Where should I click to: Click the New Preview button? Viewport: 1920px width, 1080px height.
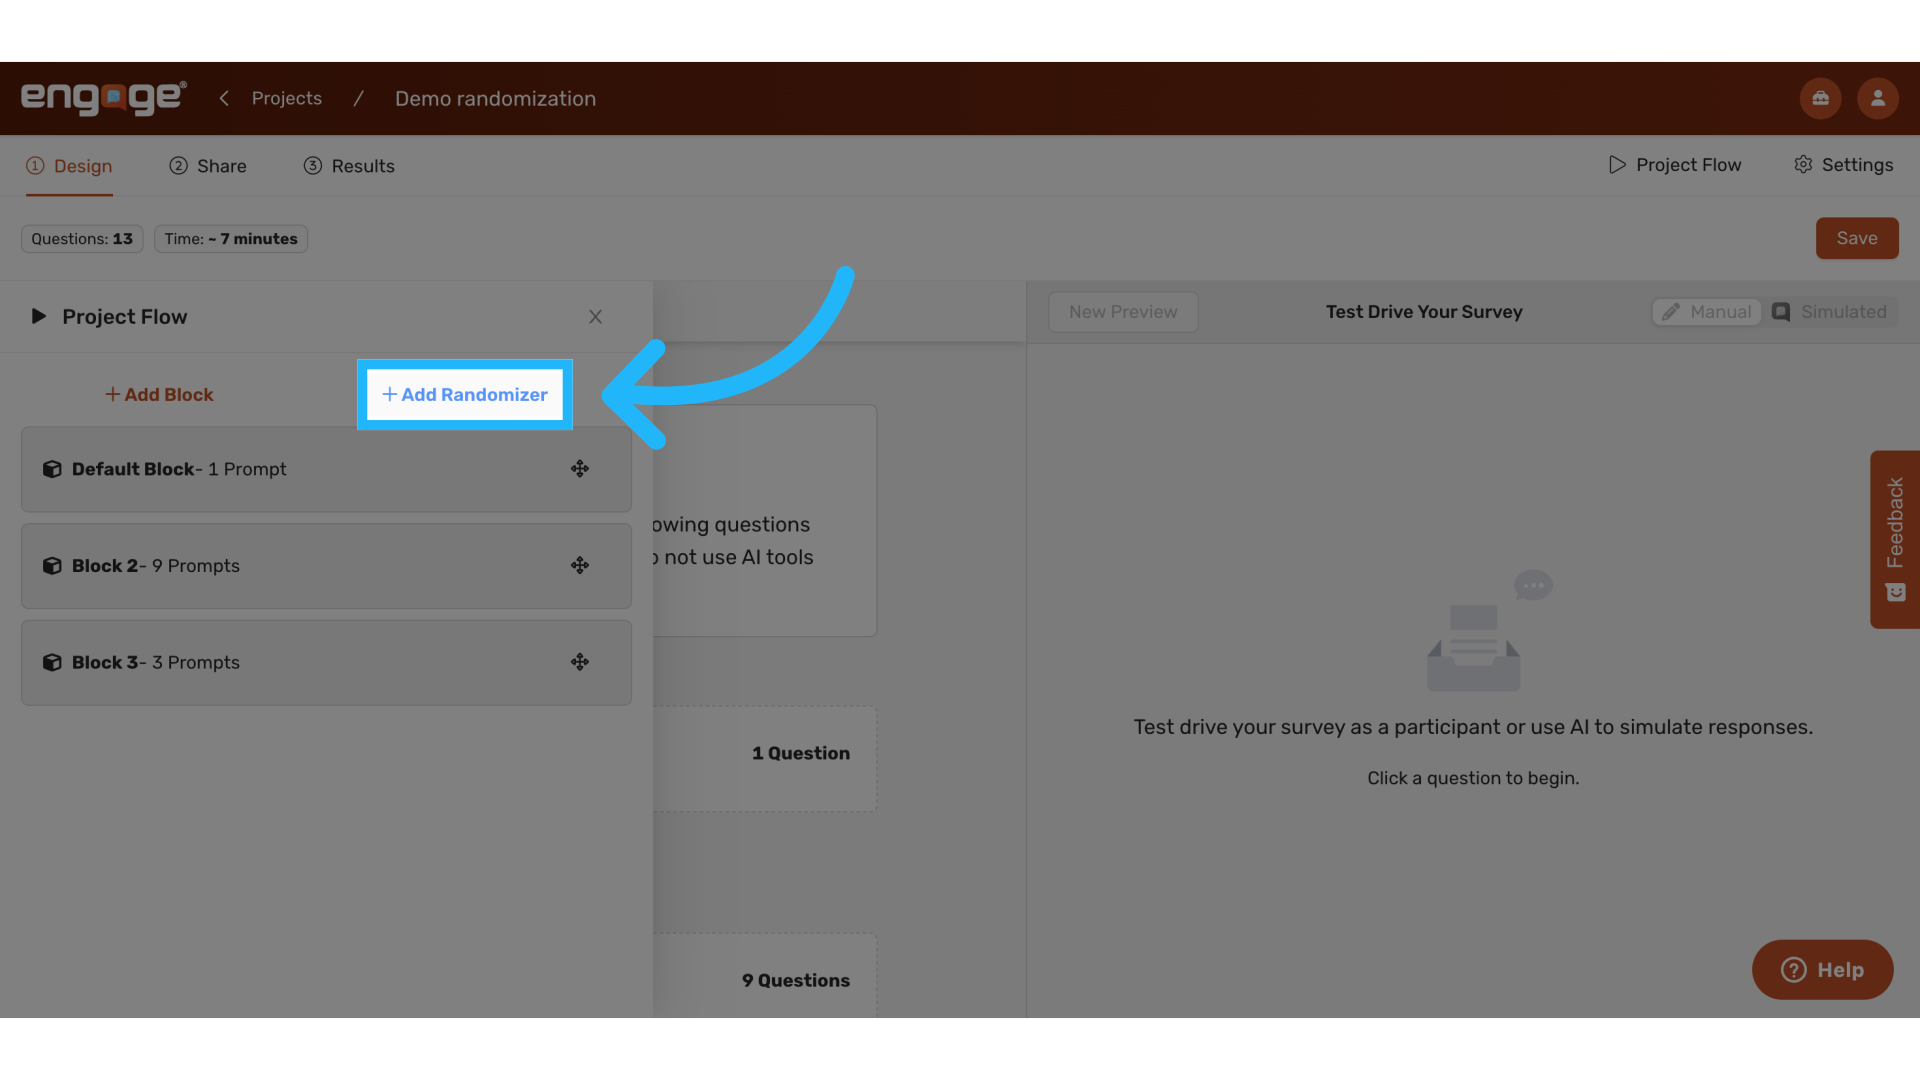click(x=1123, y=312)
